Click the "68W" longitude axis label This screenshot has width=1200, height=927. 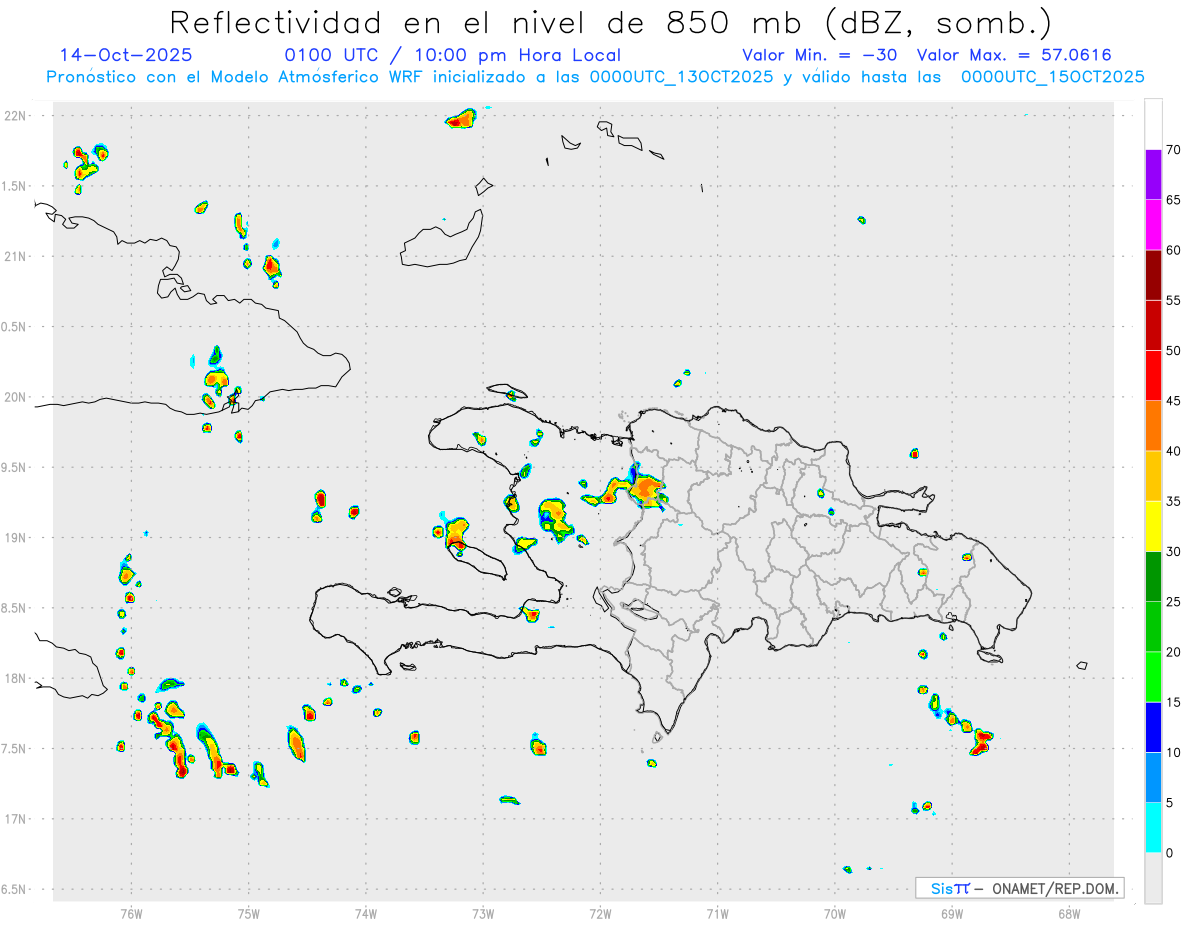(x=1069, y=914)
